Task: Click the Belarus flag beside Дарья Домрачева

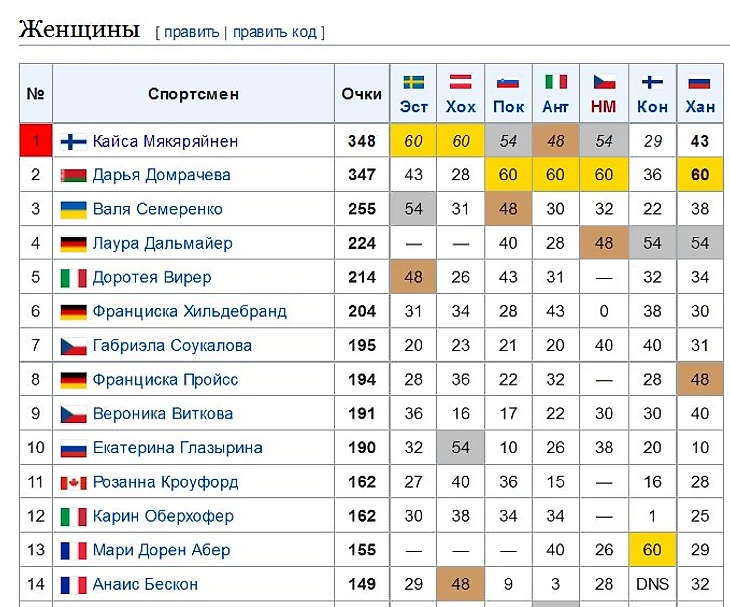Action: [74, 175]
